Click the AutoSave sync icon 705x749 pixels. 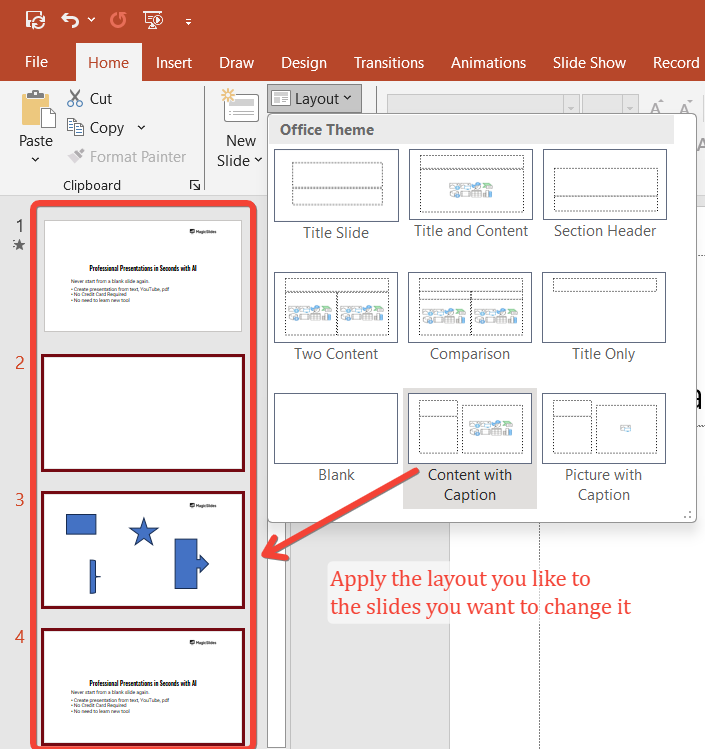34,19
